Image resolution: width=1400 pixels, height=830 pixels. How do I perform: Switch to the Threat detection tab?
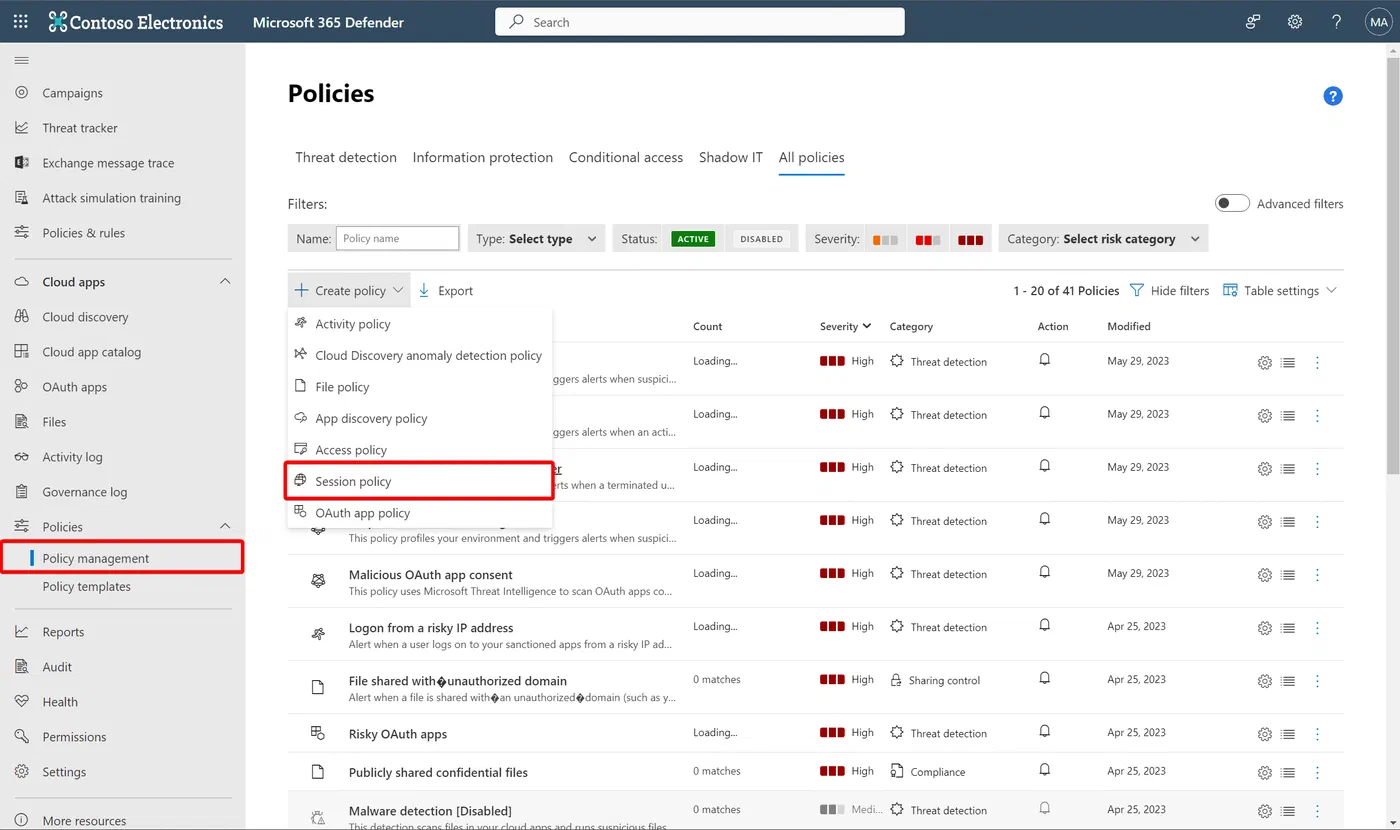346,157
